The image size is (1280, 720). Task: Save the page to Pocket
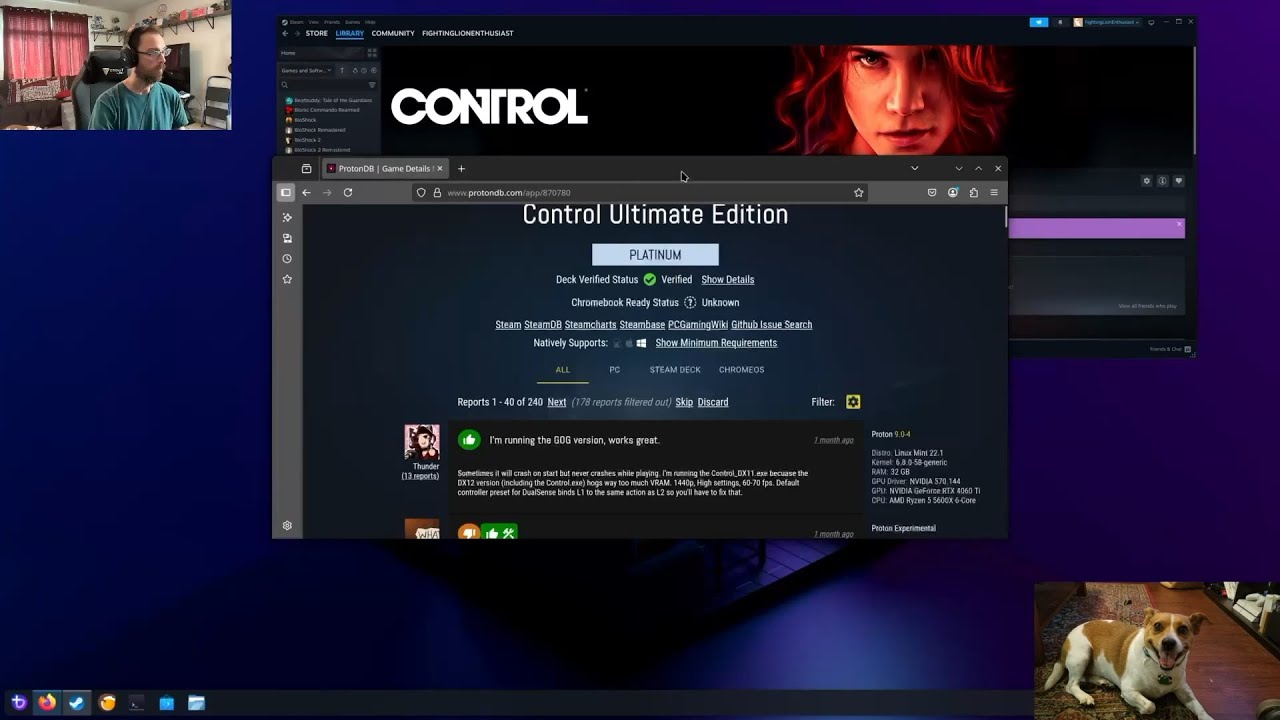(x=932, y=192)
